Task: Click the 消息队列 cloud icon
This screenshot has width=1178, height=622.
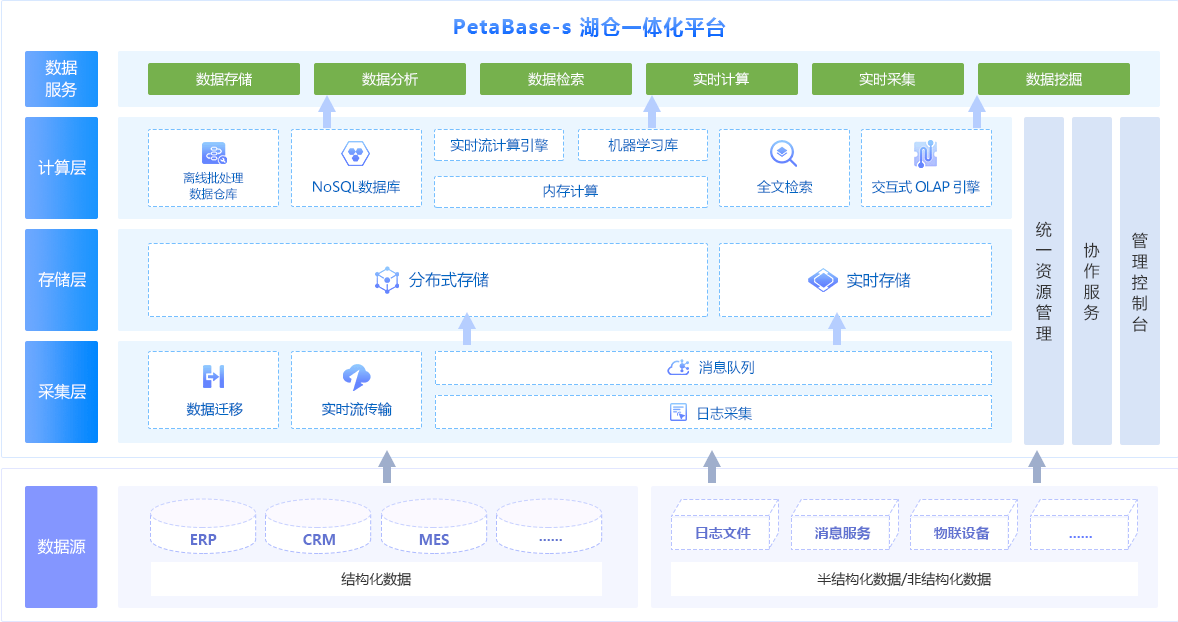Action: pyautogui.click(x=678, y=368)
